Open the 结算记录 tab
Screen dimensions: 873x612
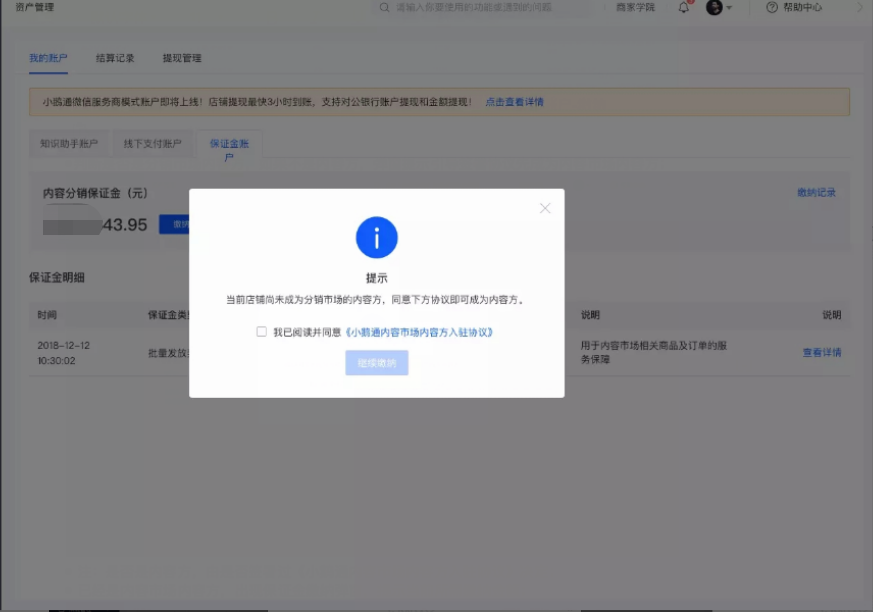pyautogui.click(x=115, y=58)
